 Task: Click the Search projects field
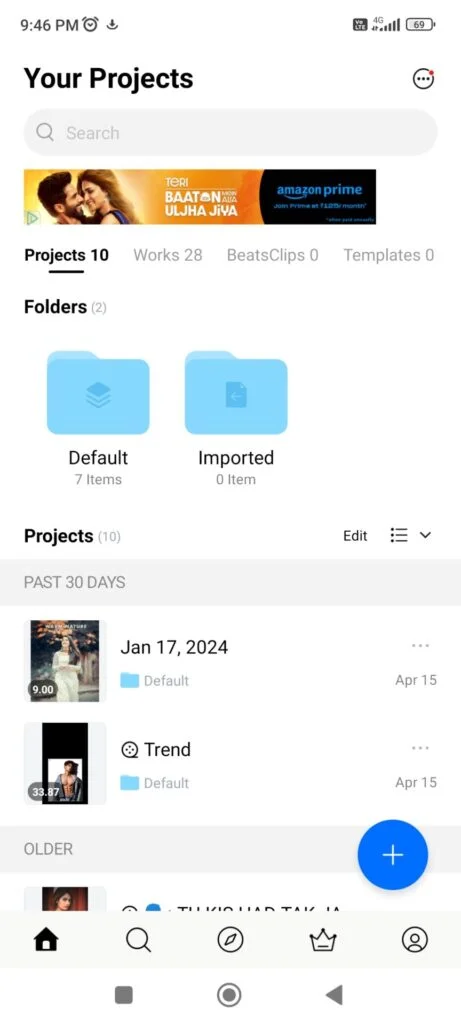tap(230, 133)
